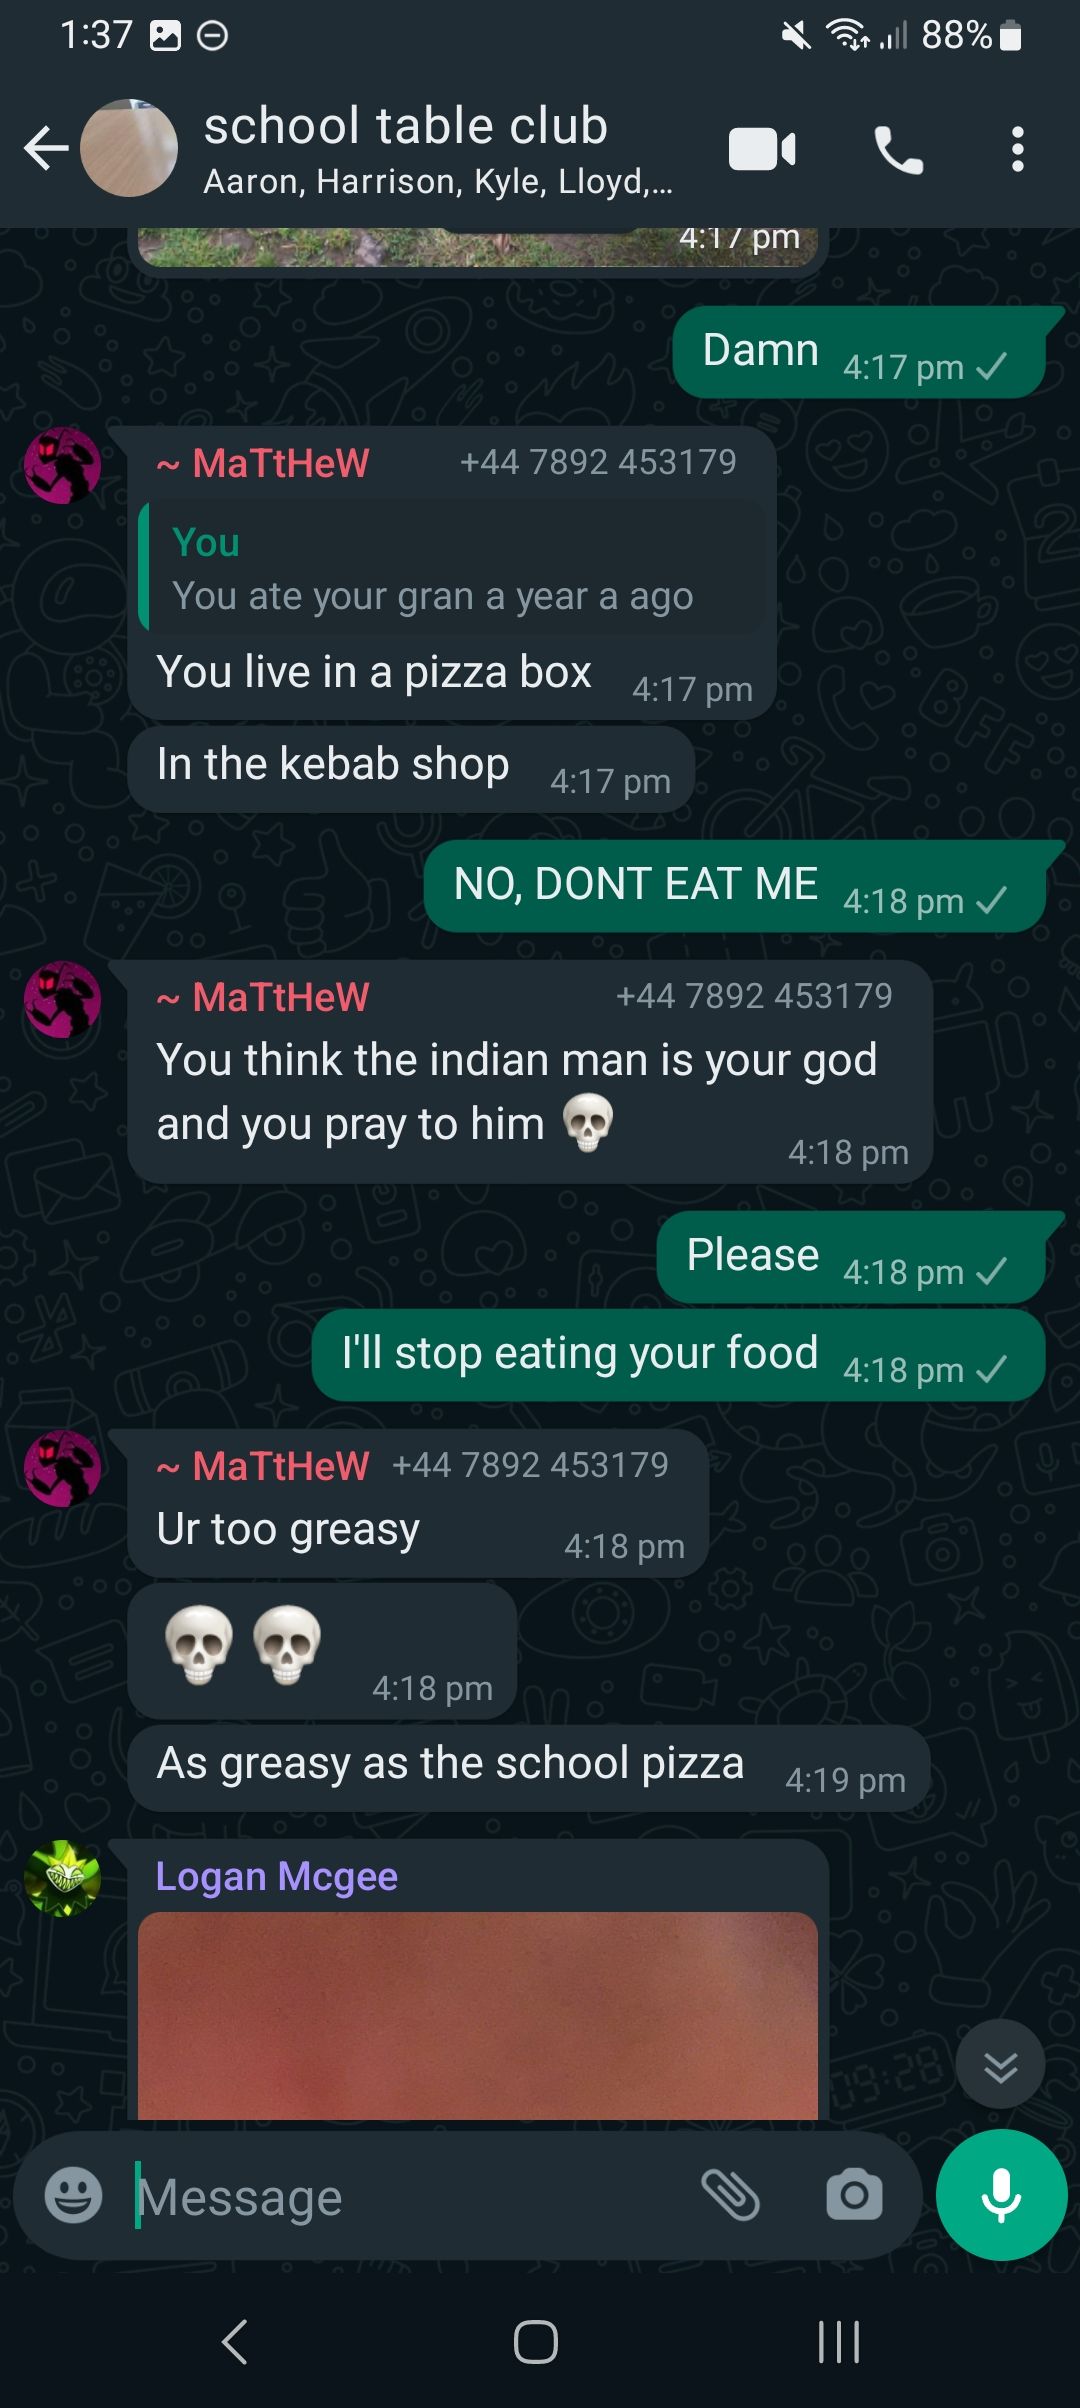Open recent apps from navigation bar

(x=839, y=2341)
